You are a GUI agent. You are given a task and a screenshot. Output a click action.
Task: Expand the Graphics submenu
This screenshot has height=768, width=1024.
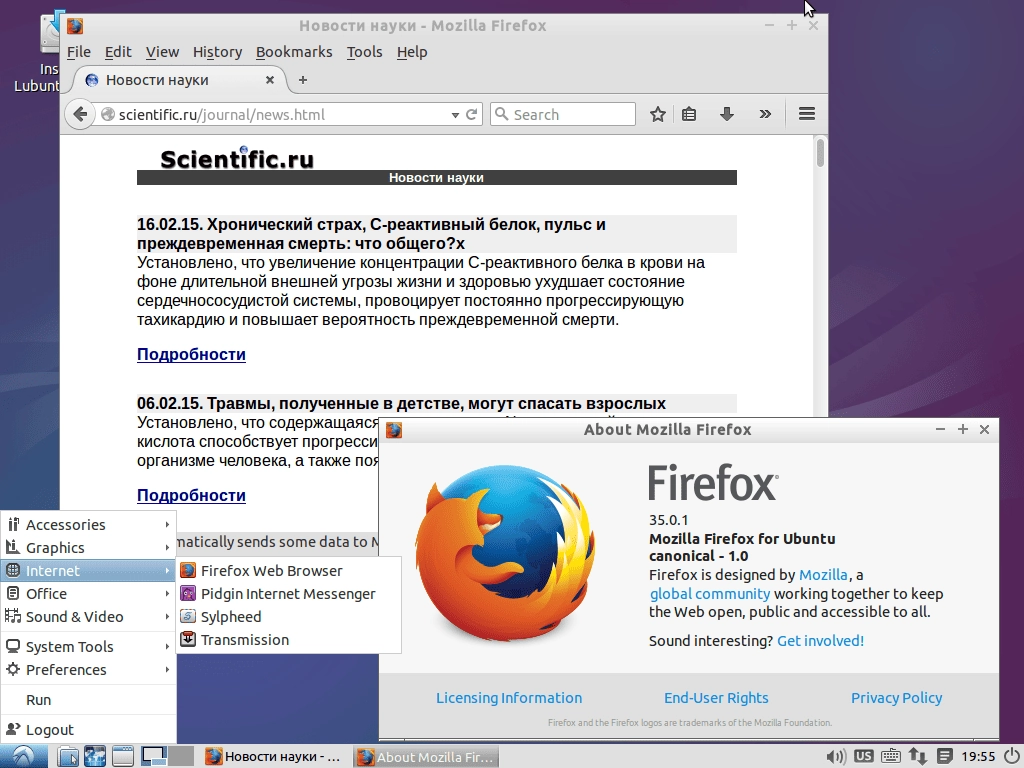coord(89,547)
